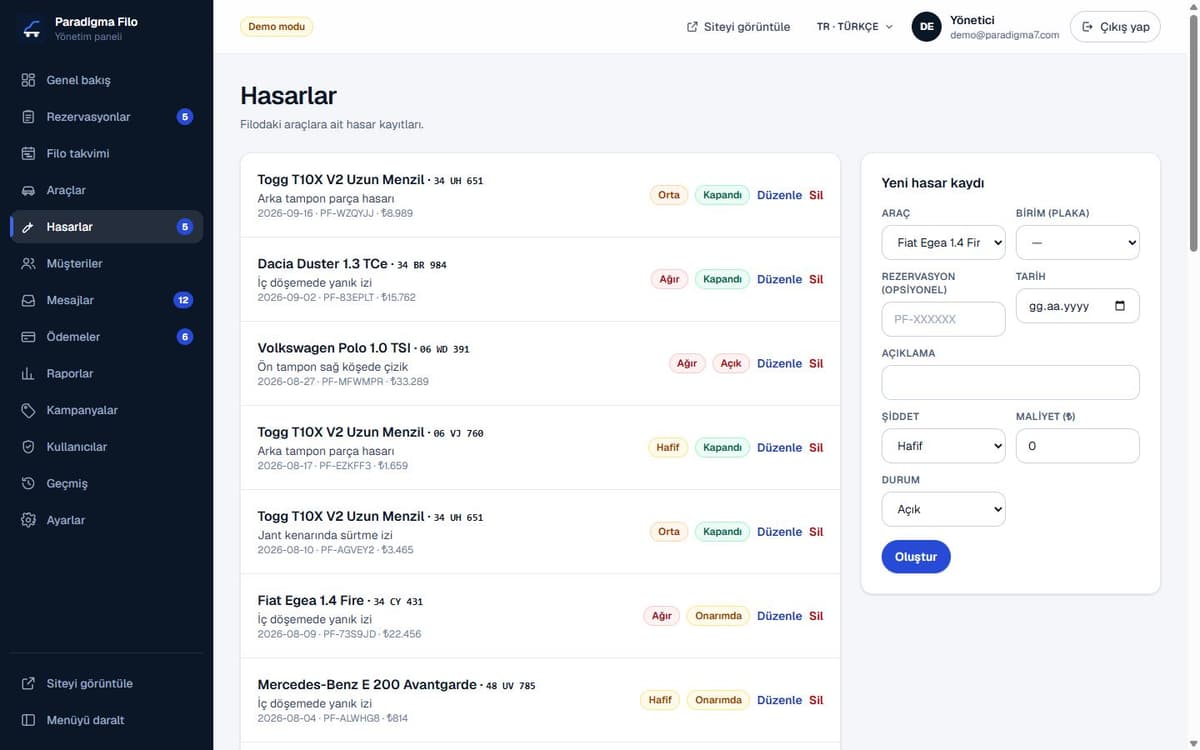
Task: Click the Rezervasyonlar sidebar icon
Action: point(28,117)
